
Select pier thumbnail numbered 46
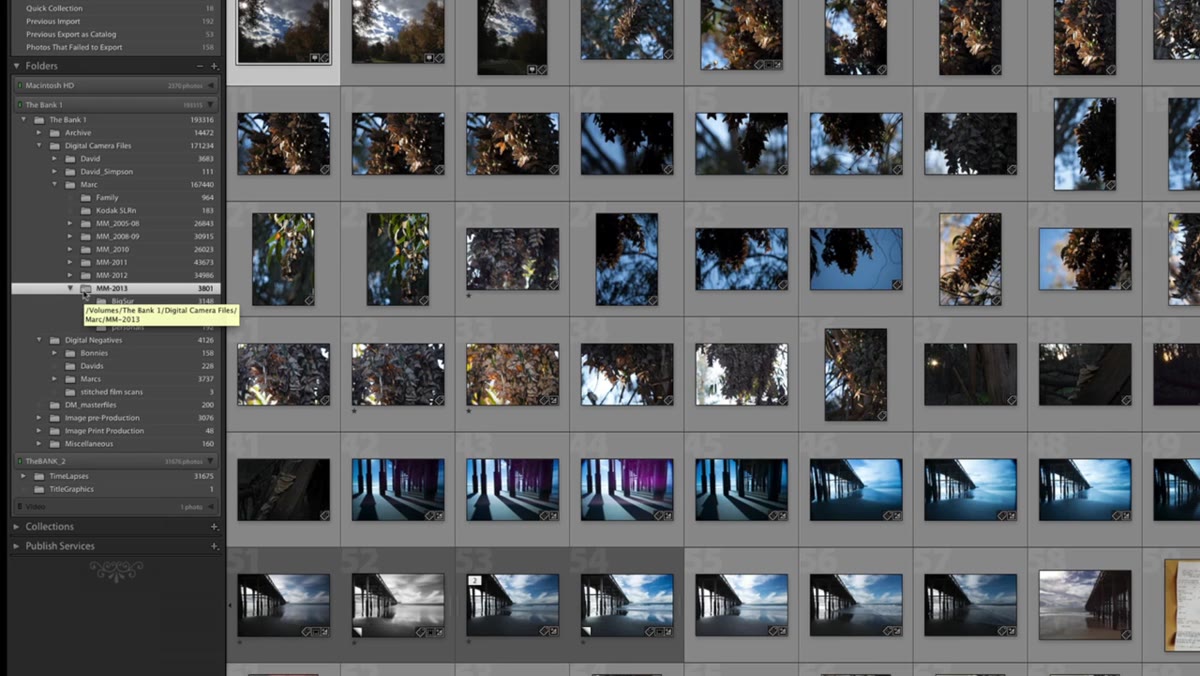pos(856,490)
